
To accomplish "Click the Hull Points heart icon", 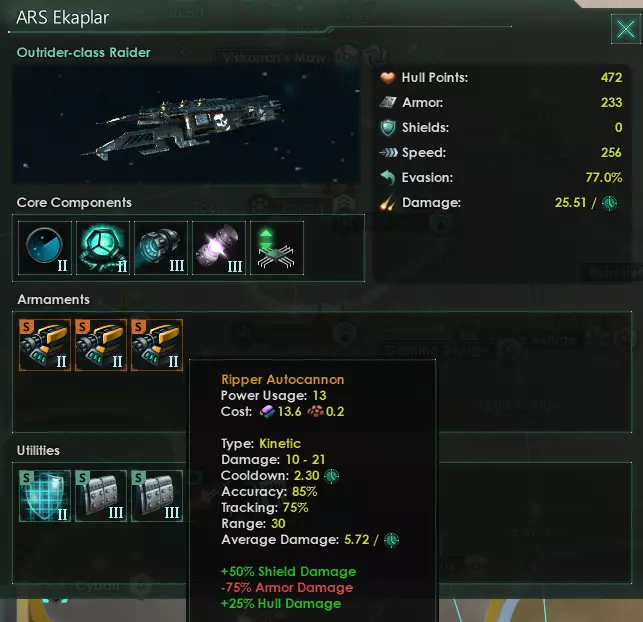I will (x=387, y=77).
